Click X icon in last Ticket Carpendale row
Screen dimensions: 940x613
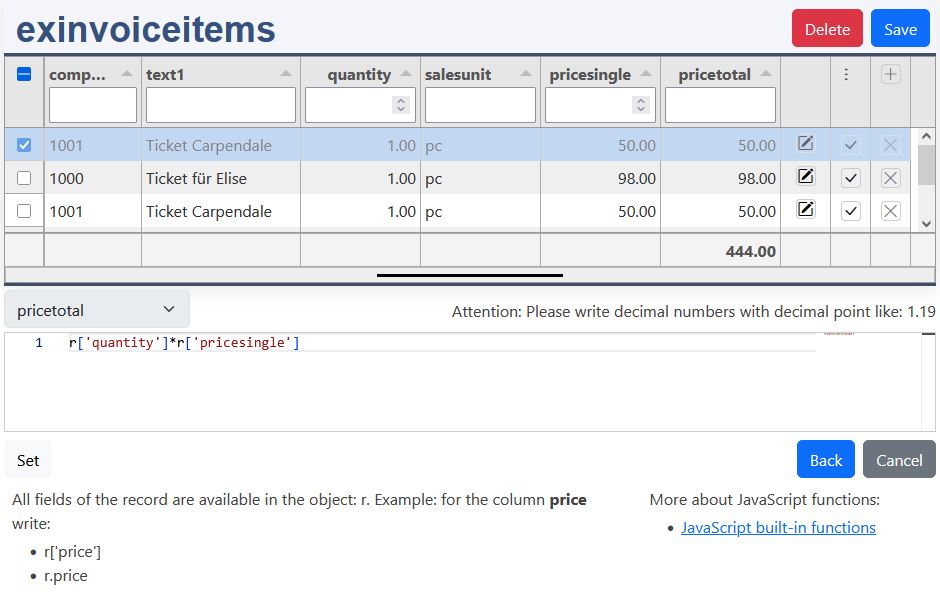click(x=890, y=211)
